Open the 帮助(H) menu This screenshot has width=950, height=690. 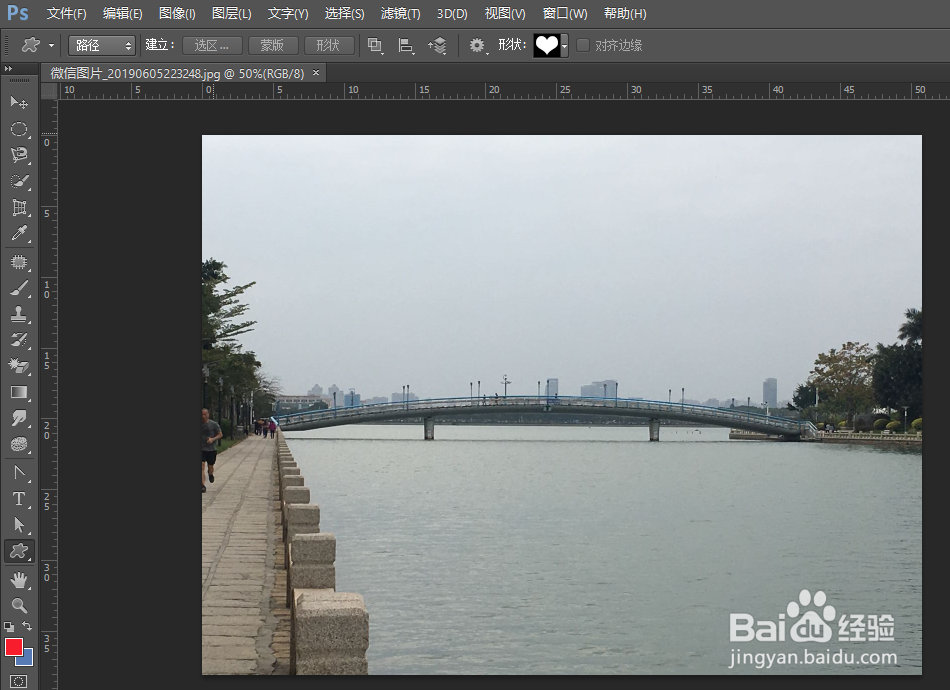point(625,13)
